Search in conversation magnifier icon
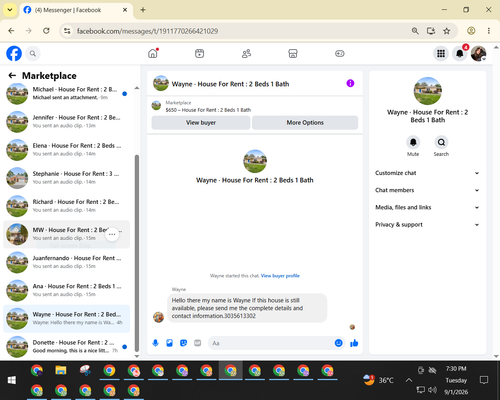This screenshot has width=500, height=400. 441,142
